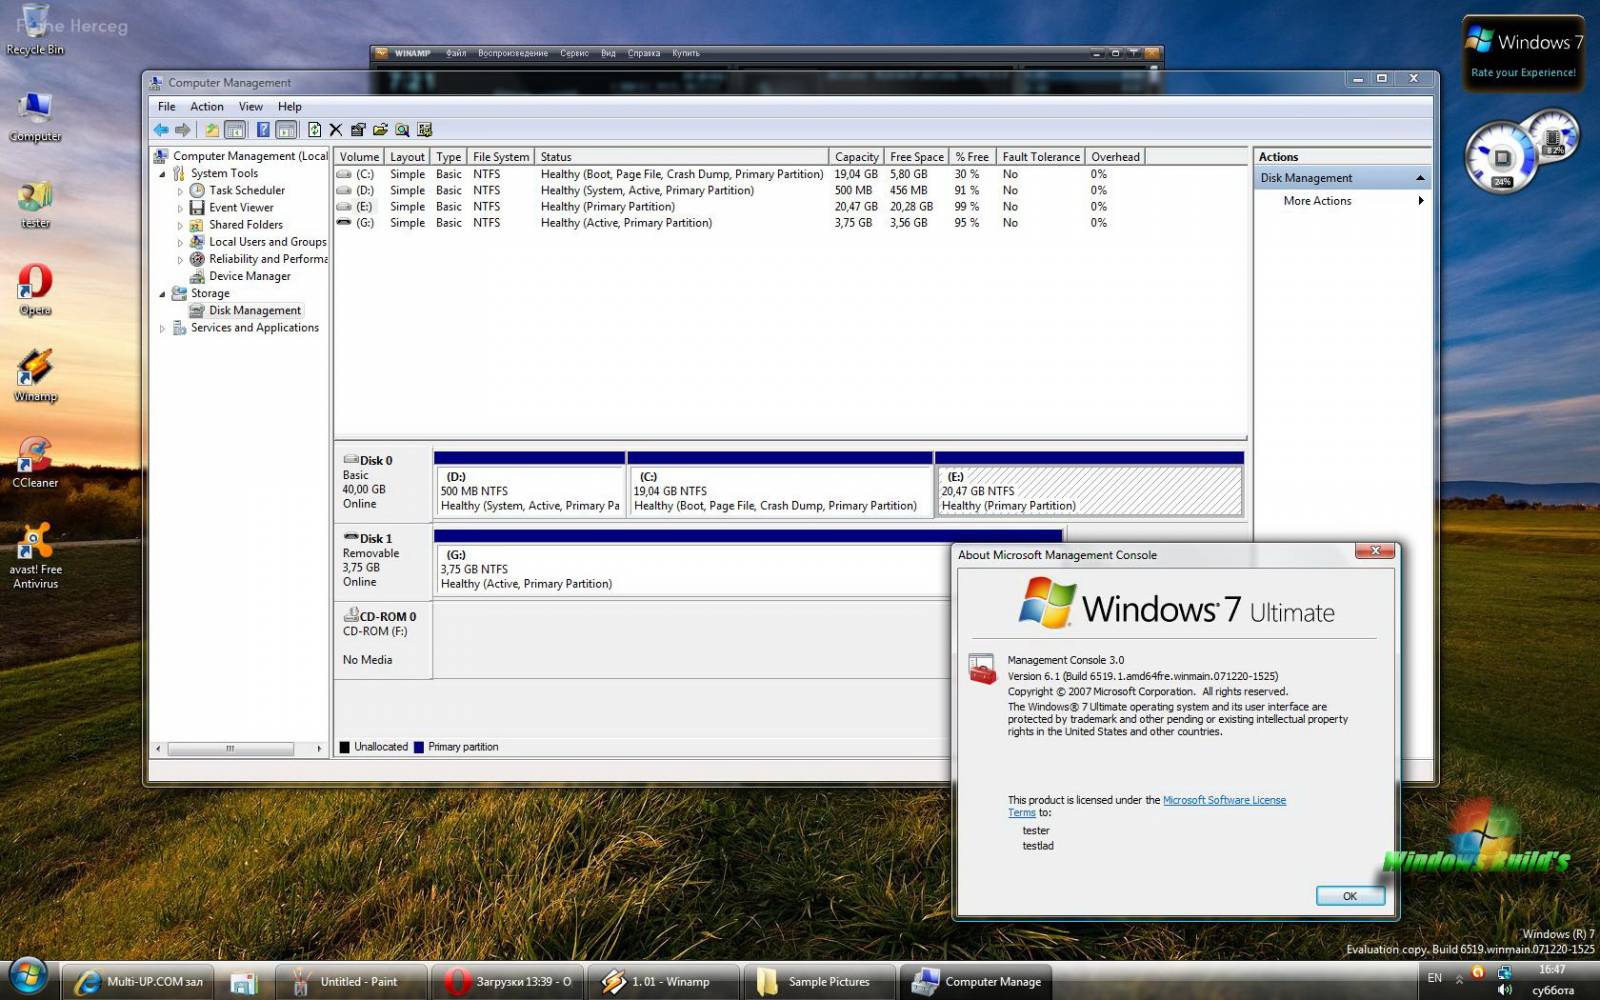Click Rate your Experience gadget link

[1523, 73]
